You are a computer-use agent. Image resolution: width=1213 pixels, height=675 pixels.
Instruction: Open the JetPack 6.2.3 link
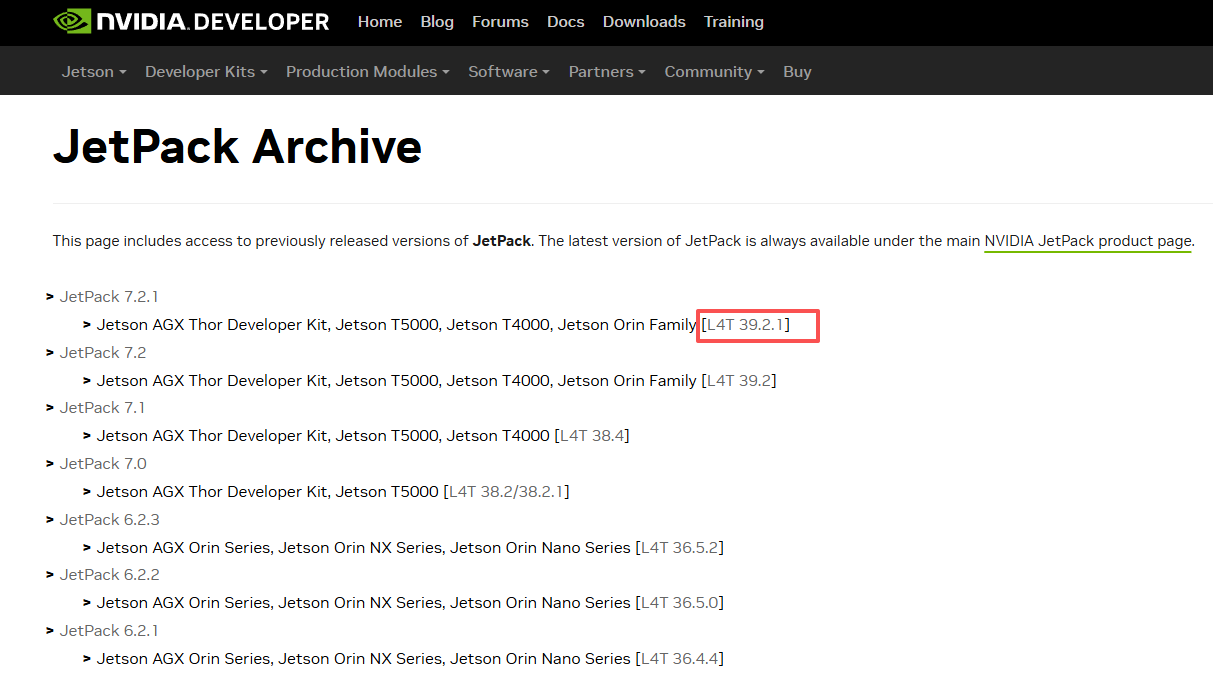coord(110,519)
